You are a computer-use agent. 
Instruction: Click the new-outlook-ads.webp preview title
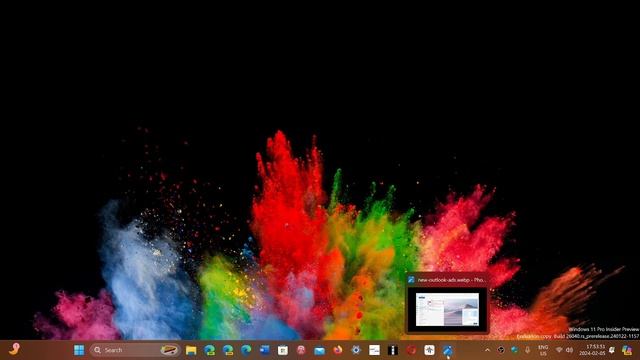[x=451, y=280]
